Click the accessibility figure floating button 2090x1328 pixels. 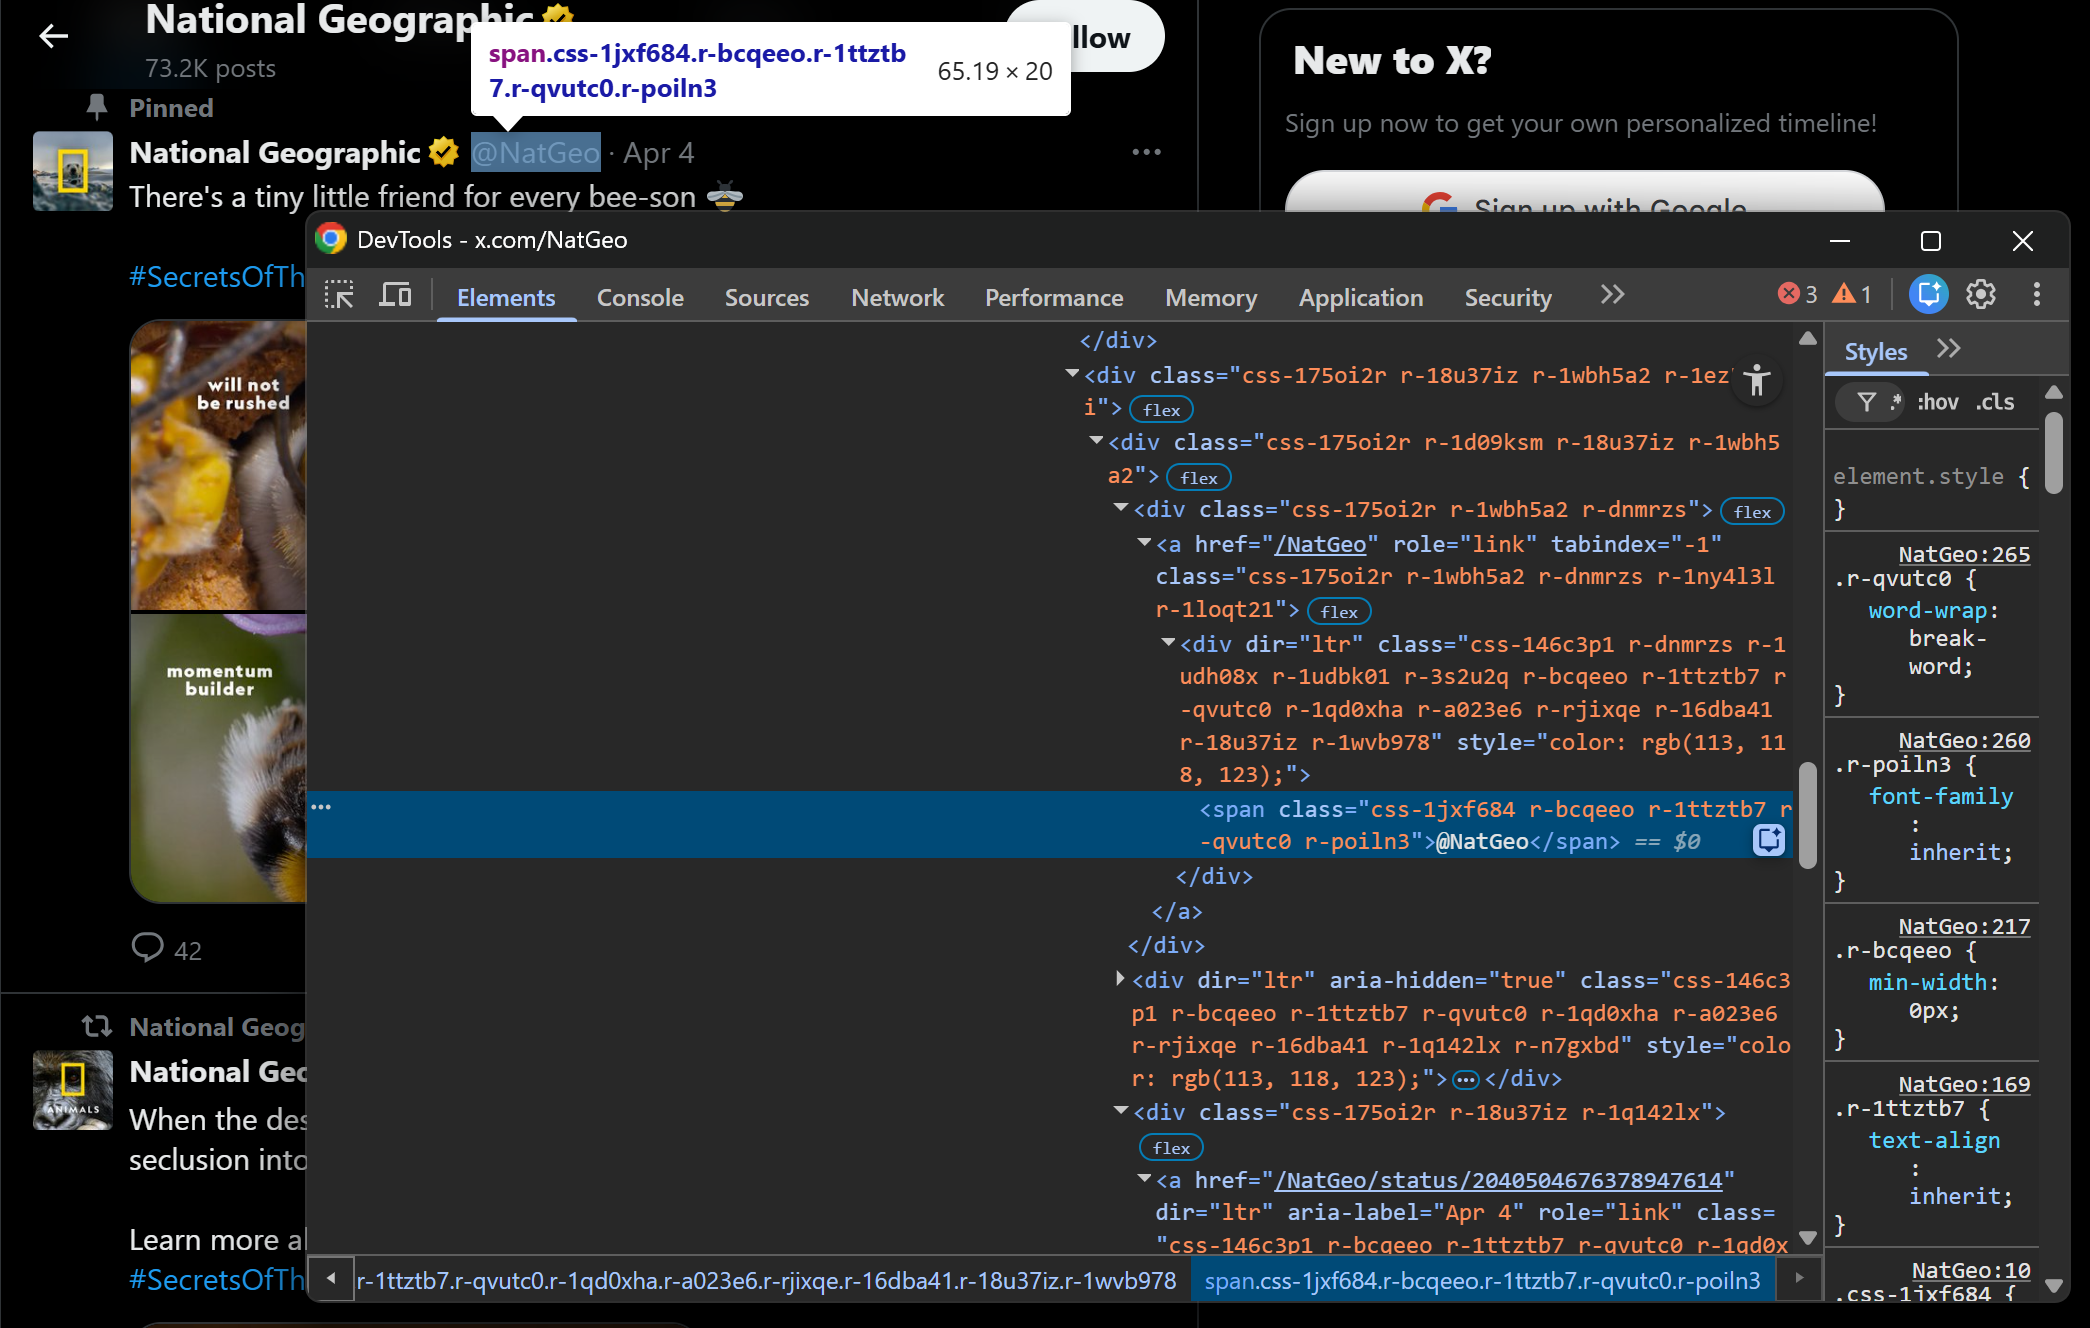(1757, 380)
